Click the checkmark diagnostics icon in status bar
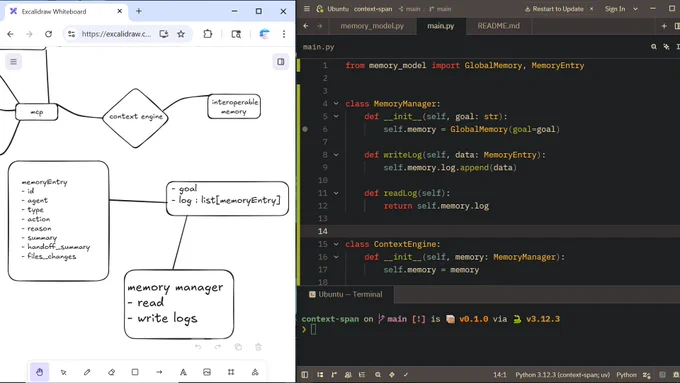Screen dimensions: 680x383 pyautogui.click(x=406, y=375)
